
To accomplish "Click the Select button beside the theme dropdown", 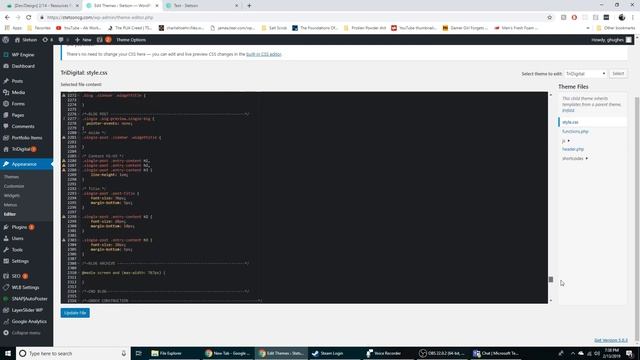I will [x=618, y=74].
